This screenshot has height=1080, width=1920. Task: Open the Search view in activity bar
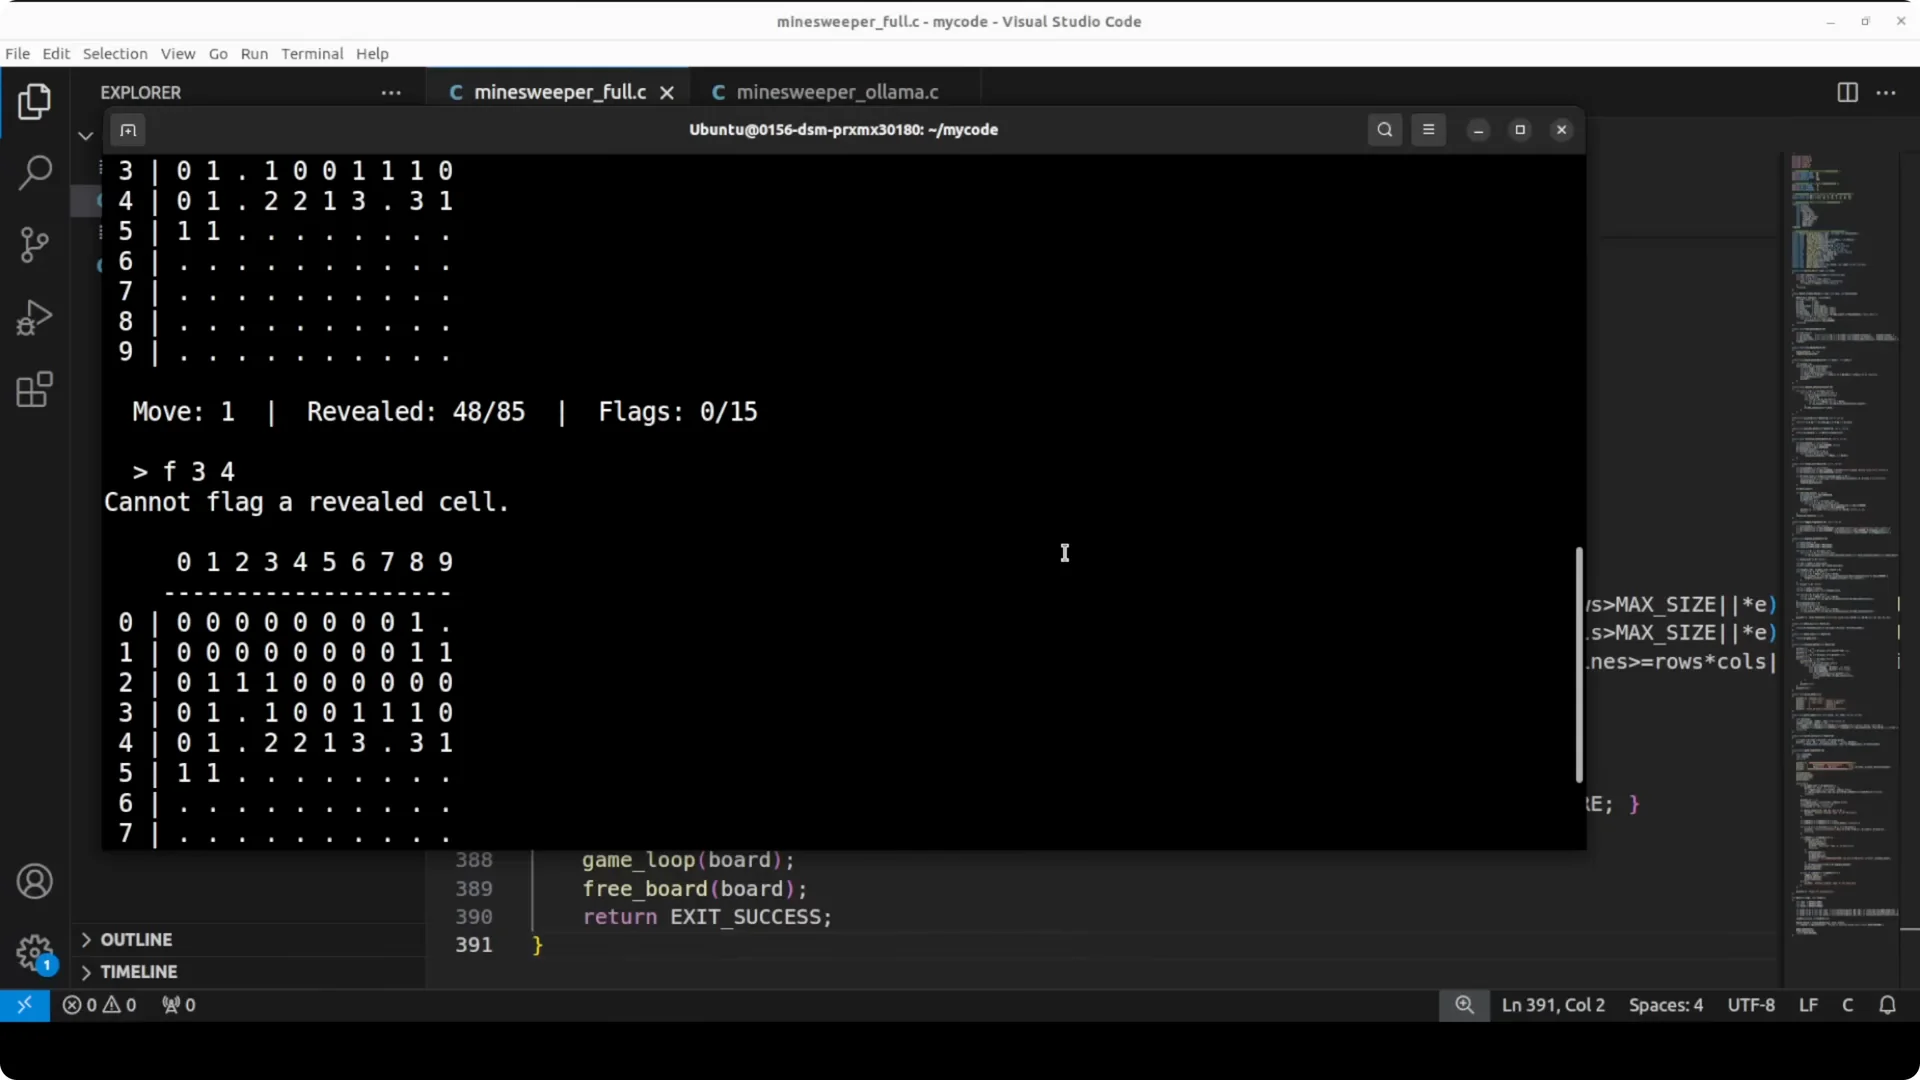point(35,173)
